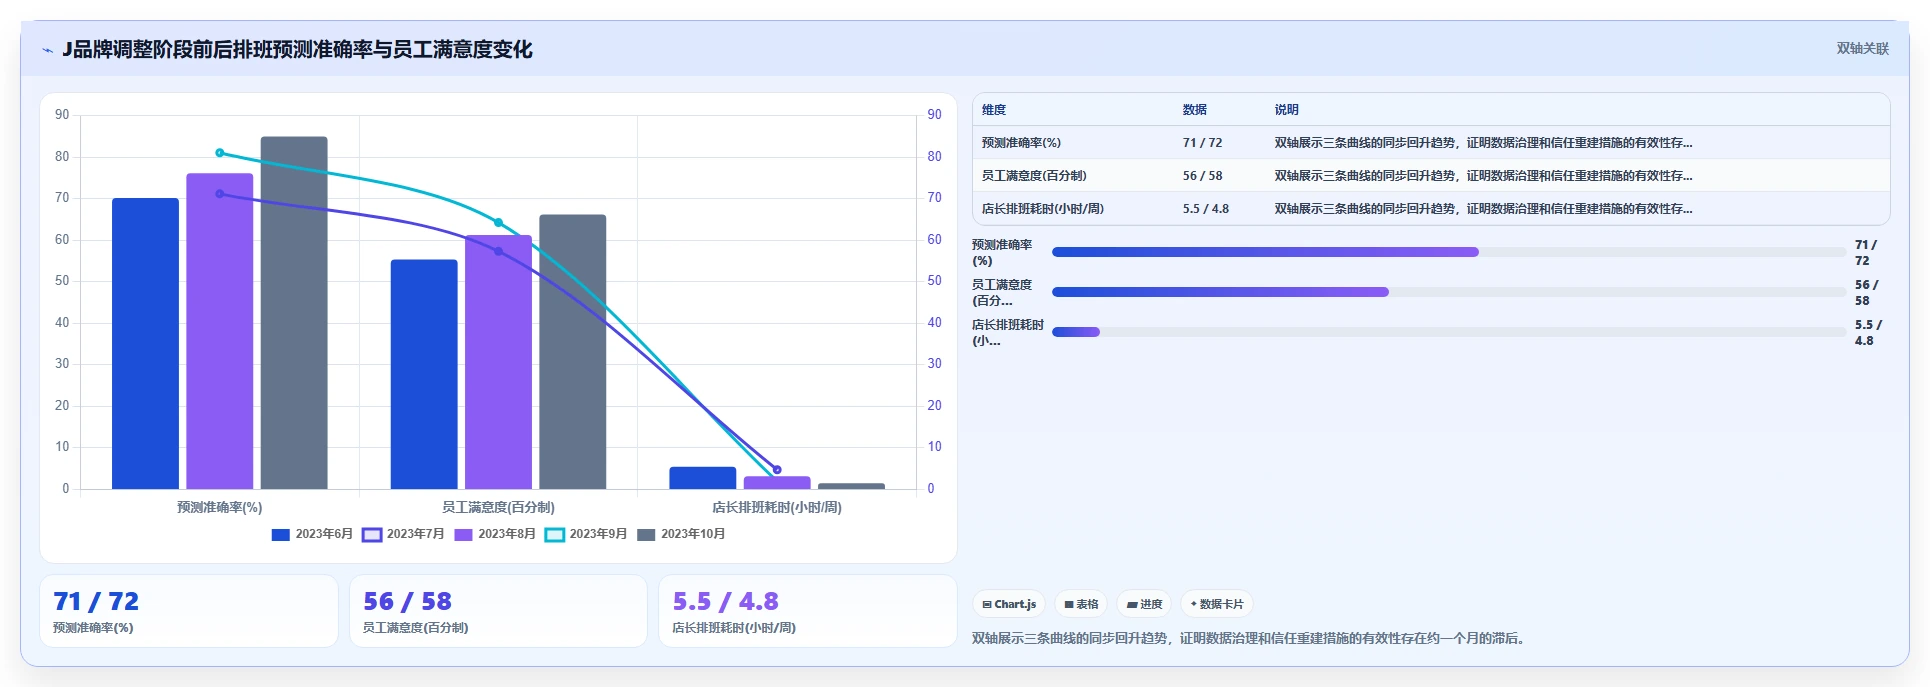Click the 双轴关联 label in the header
The image size is (1930, 687).
pos(1862,48)
